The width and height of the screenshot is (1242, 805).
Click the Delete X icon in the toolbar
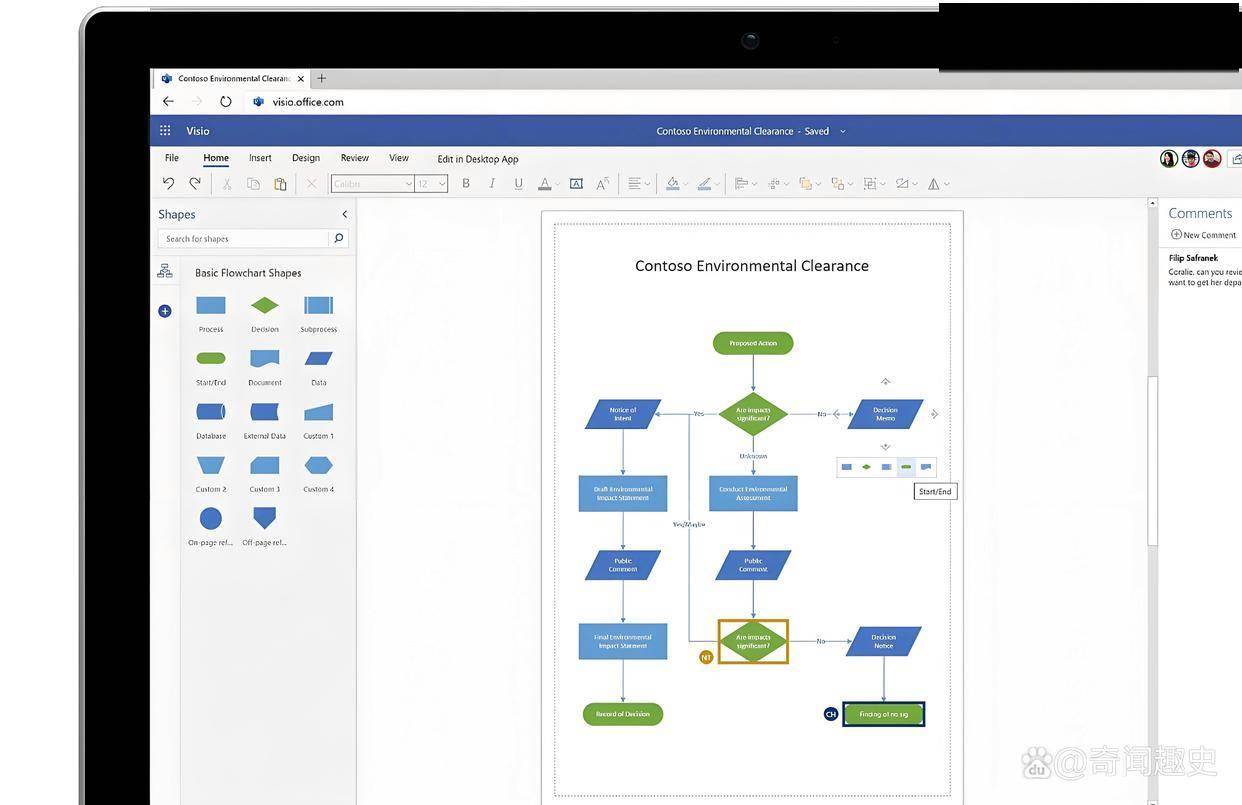coord(311,184)
